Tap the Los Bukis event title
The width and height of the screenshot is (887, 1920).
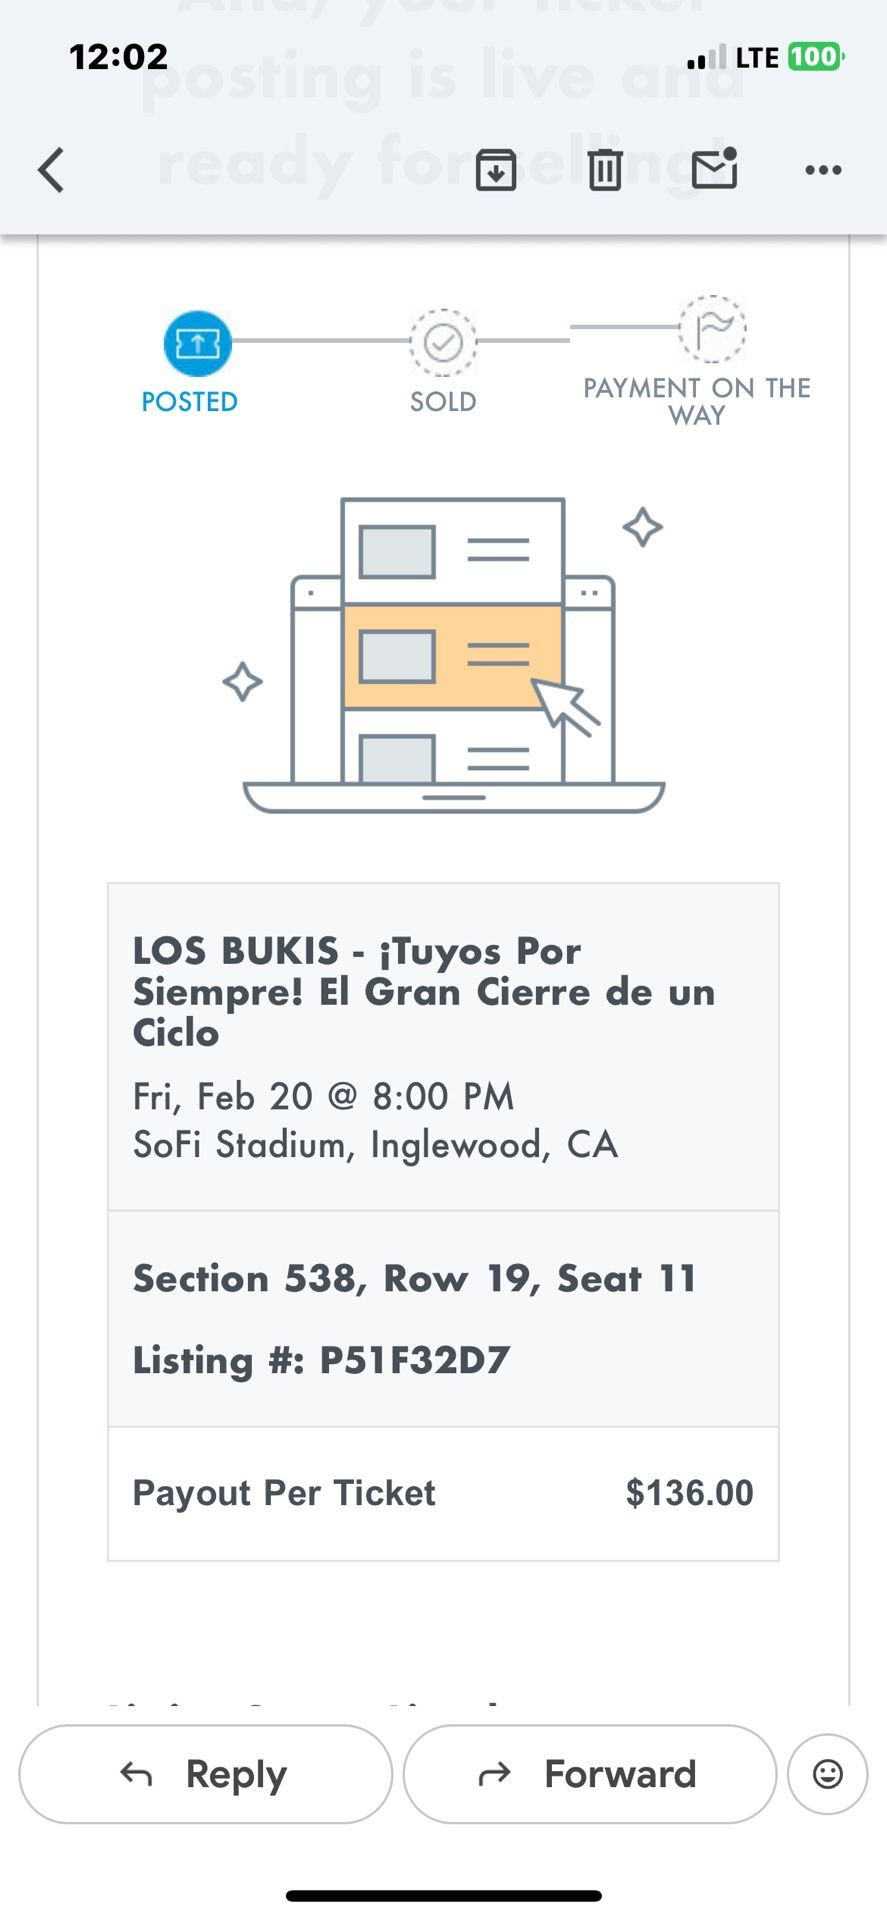point(424,991)
